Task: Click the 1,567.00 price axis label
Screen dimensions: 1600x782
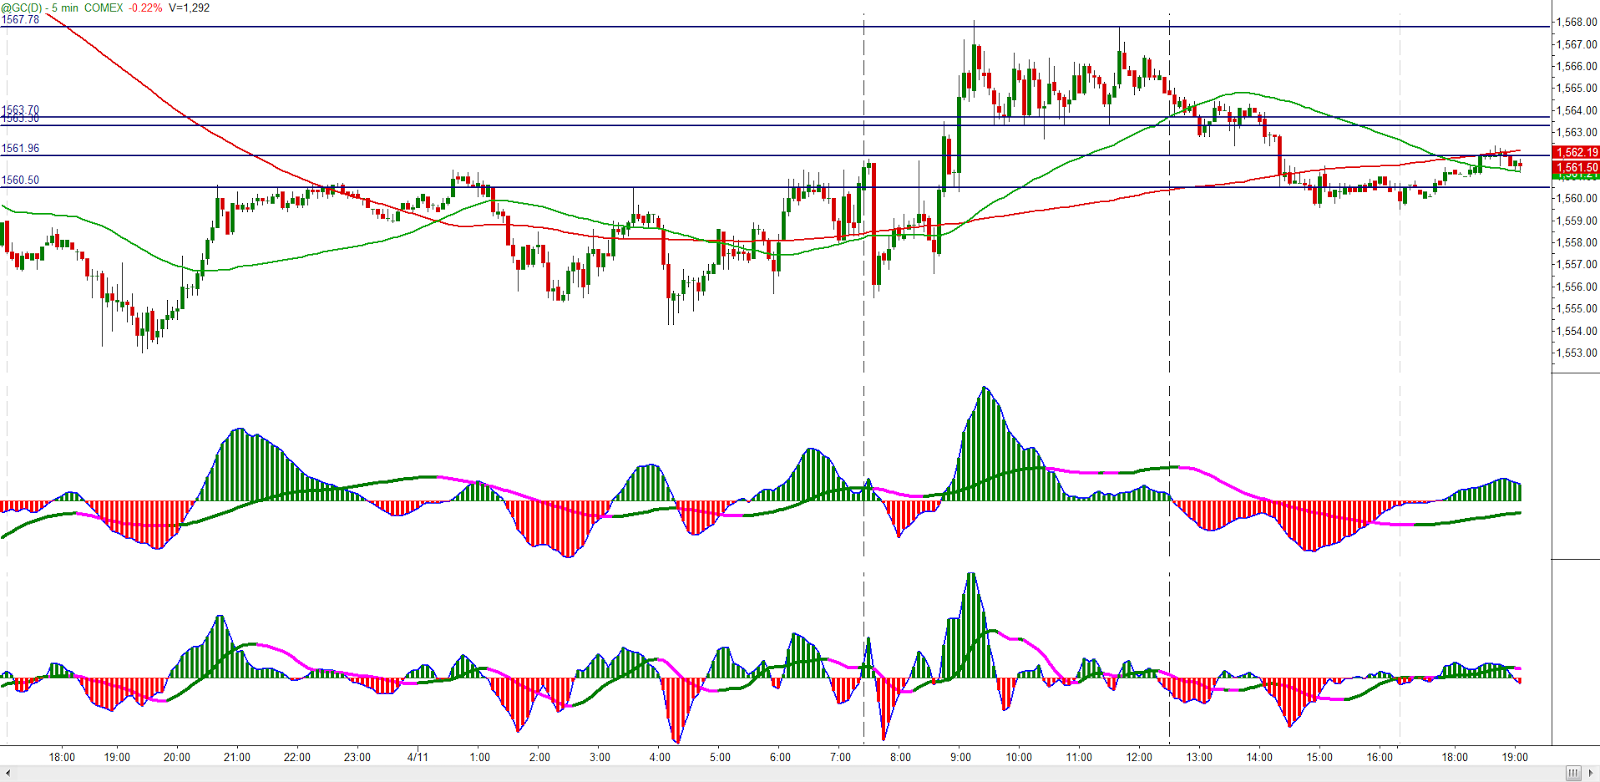Action: pyautogui.click(x=1577, y=44)
